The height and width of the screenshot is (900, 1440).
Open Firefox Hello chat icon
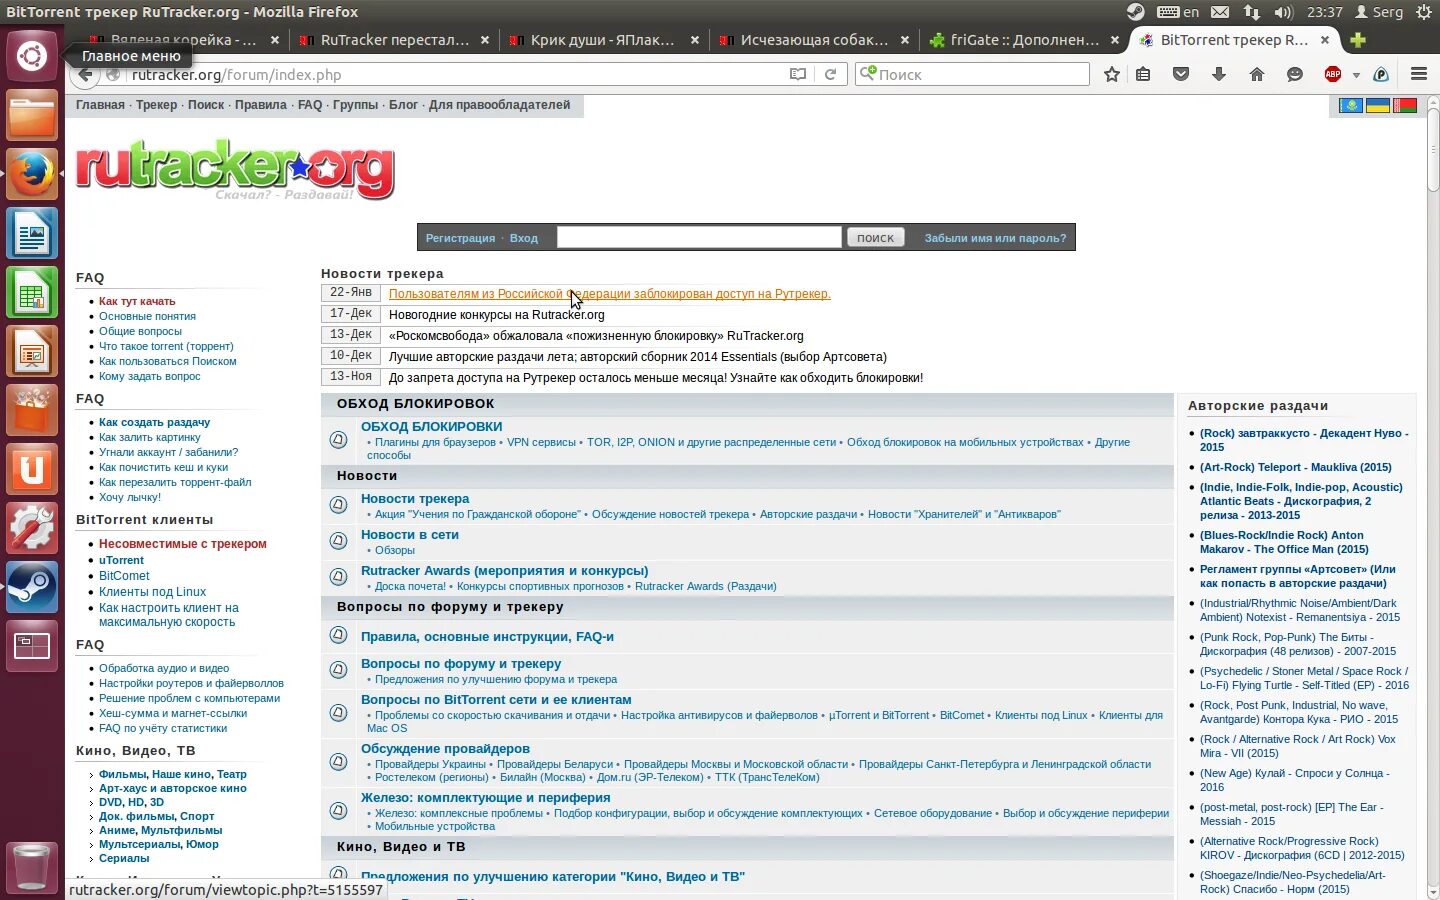(1295, 74)
